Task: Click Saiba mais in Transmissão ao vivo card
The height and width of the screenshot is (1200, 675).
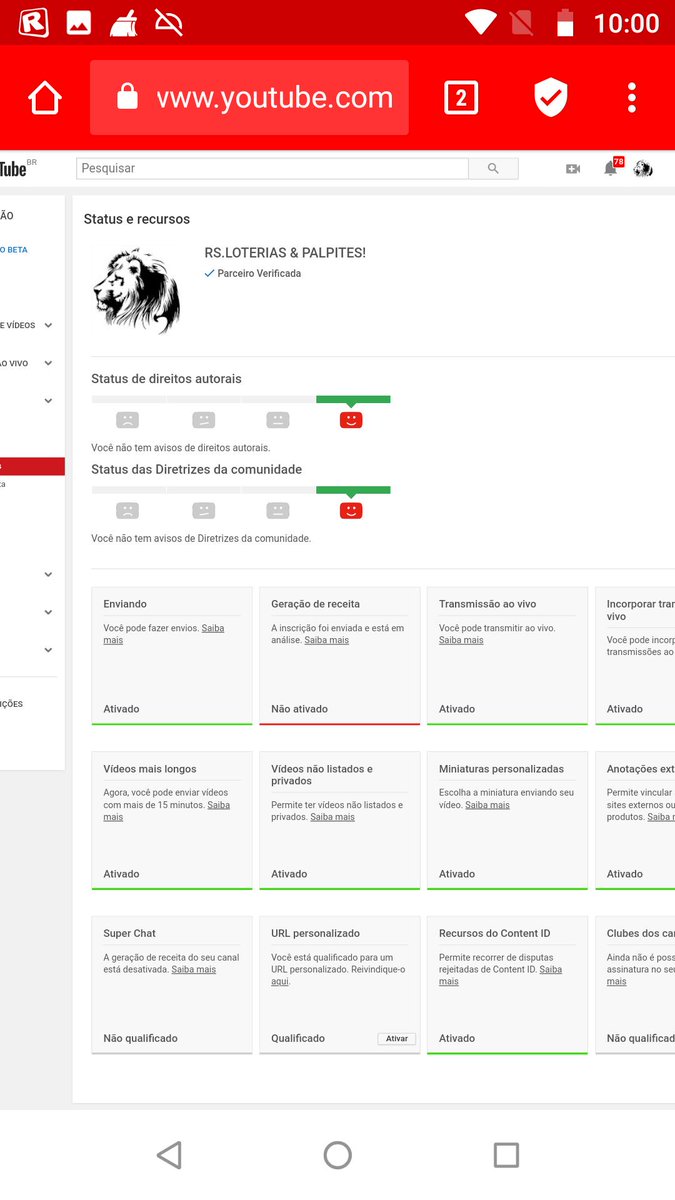Action: [461, 640]
